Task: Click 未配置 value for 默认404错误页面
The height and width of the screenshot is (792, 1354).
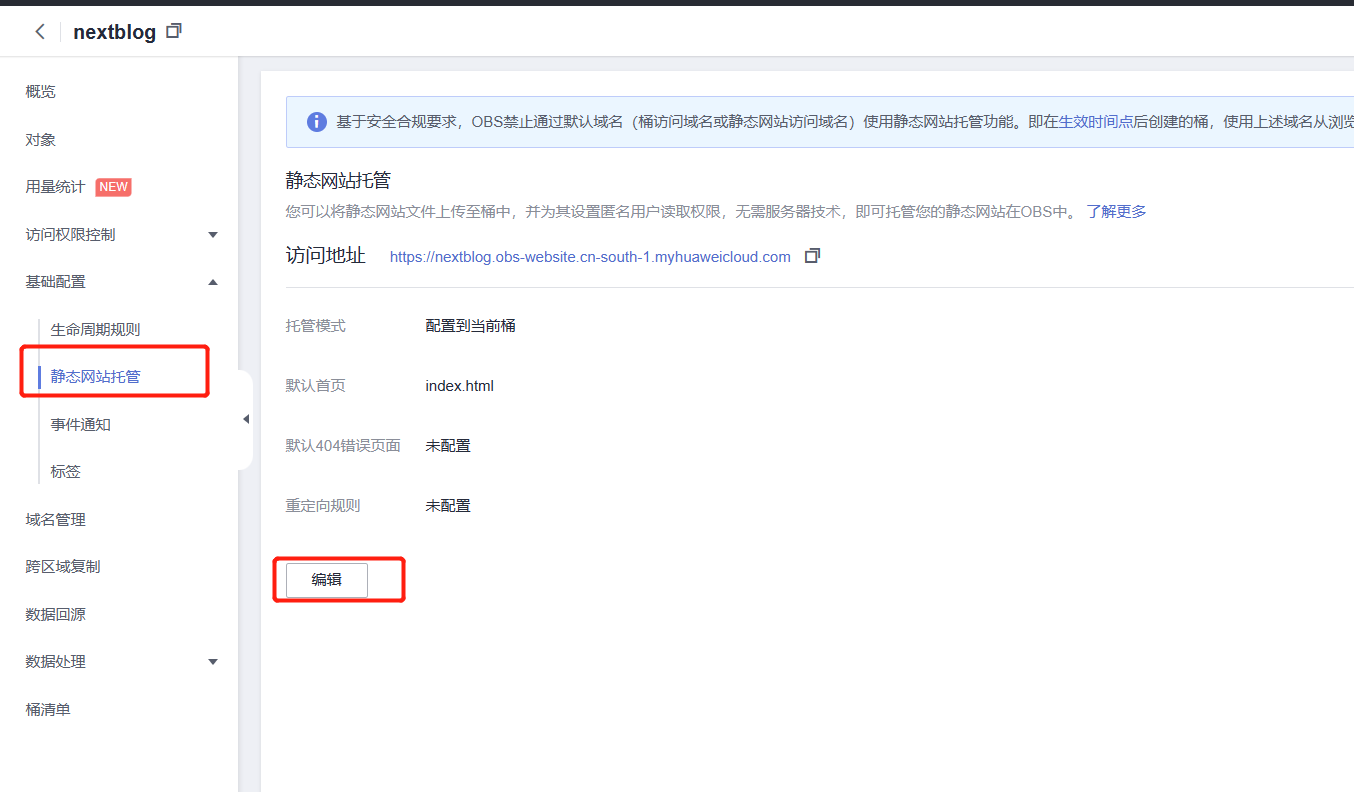Action: click(x=448, y=446)
